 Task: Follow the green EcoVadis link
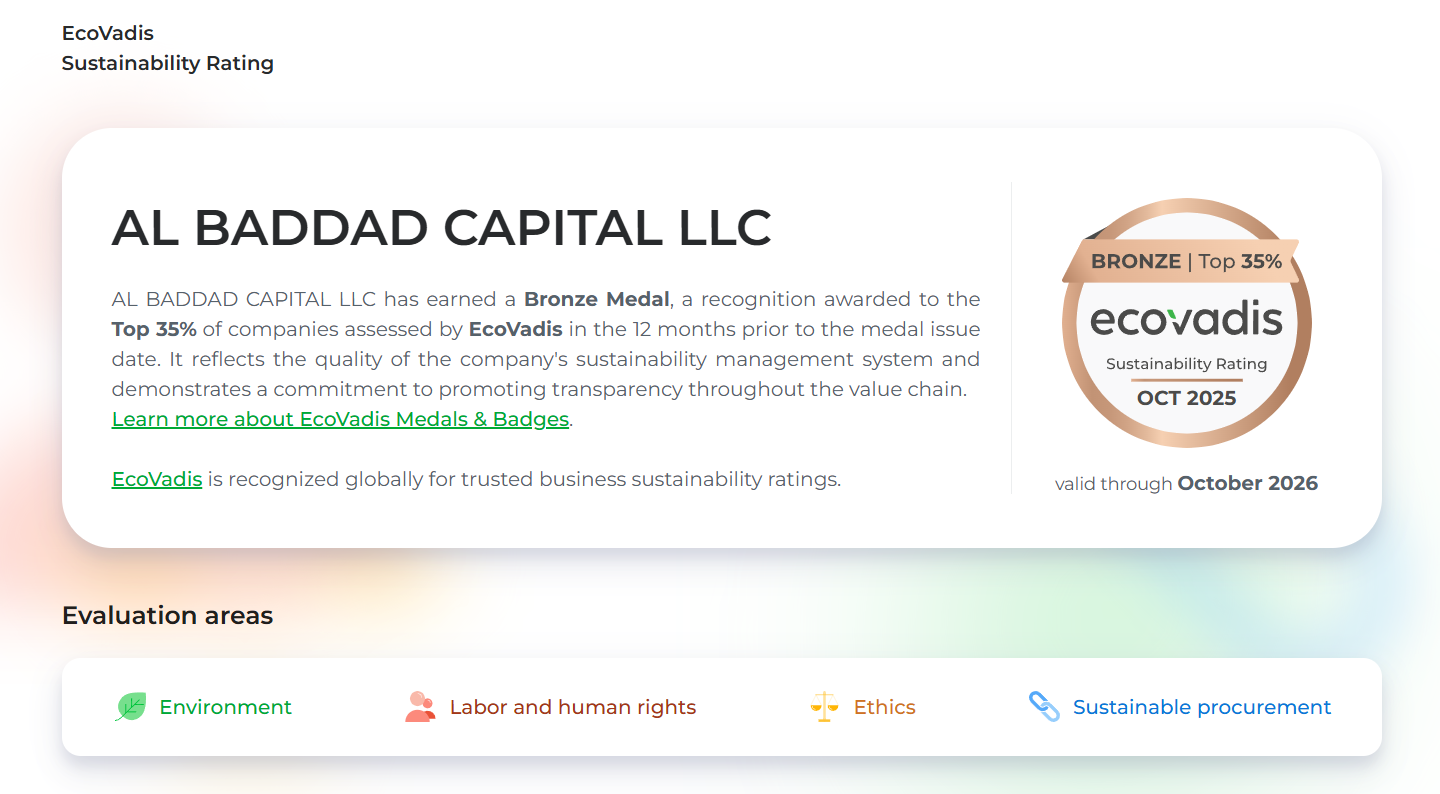point(157,479)
